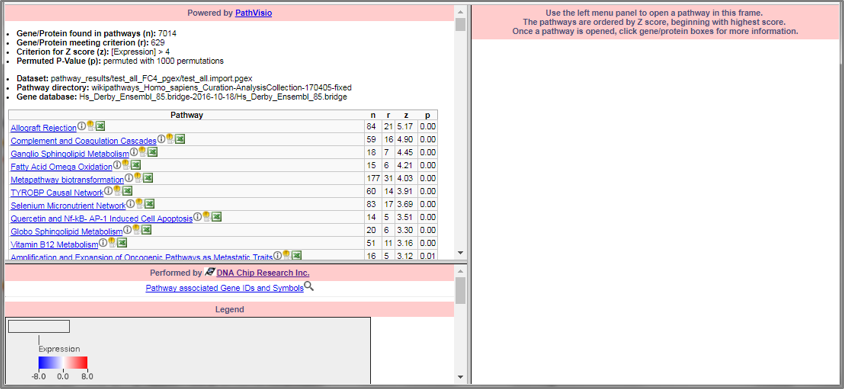Screen dimensions: 844x389
Task: Open the DNA Chip Research Inc. link
Action: pyautogui.click(x=263, y=273)
